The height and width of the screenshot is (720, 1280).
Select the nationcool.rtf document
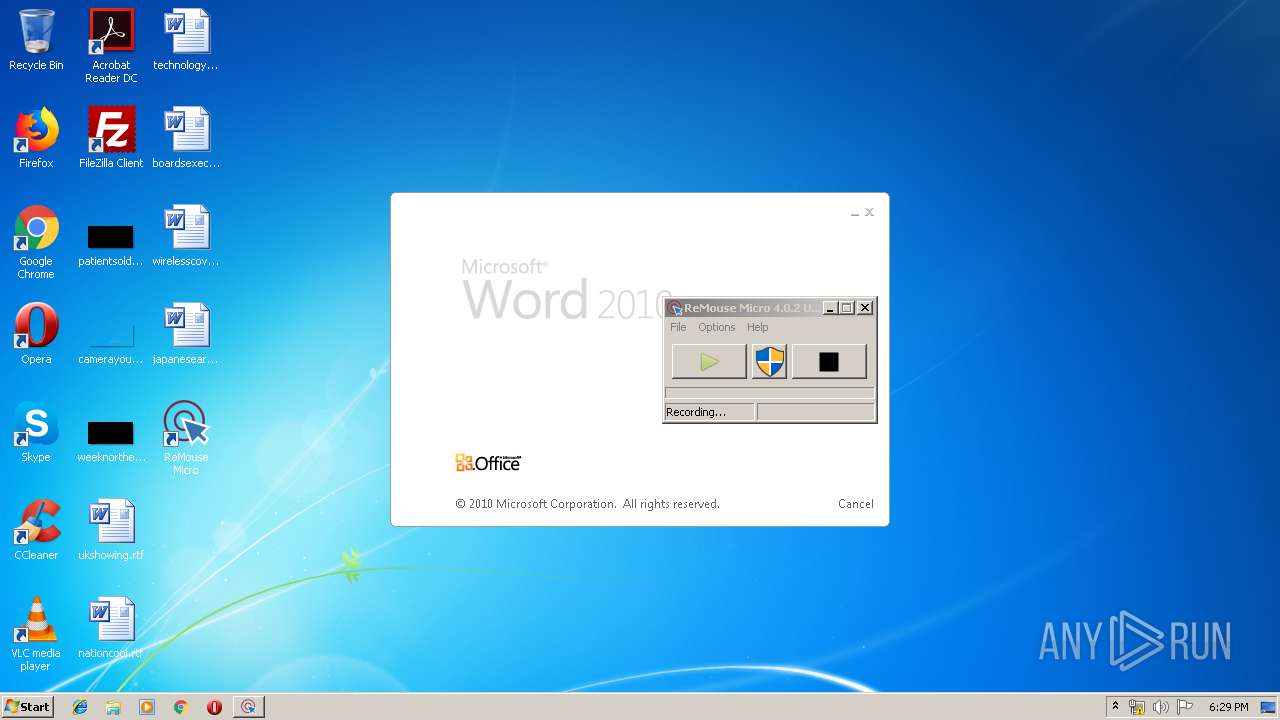click(x=111, y=628)
